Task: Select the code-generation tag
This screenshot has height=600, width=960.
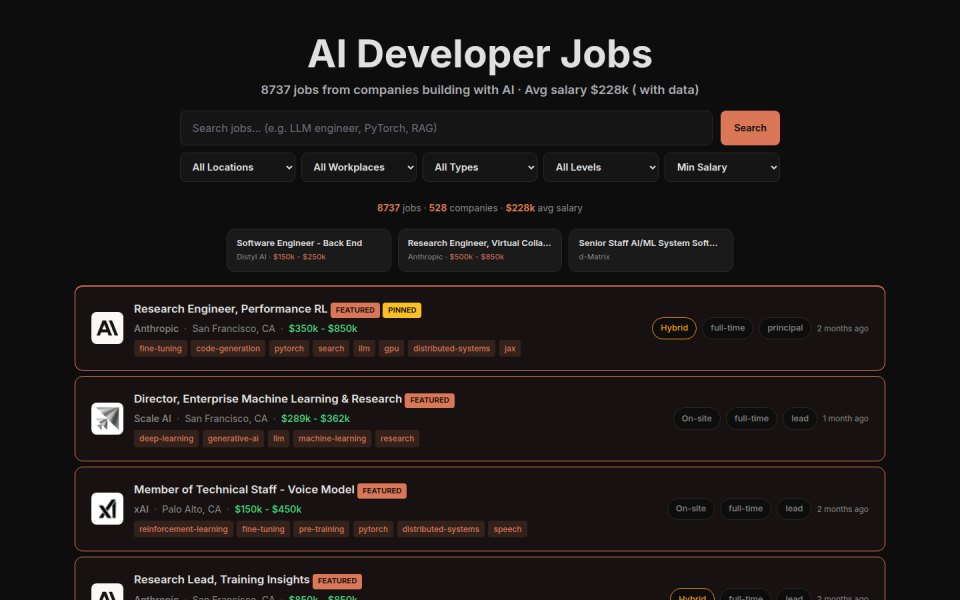Action: (228, 348)
